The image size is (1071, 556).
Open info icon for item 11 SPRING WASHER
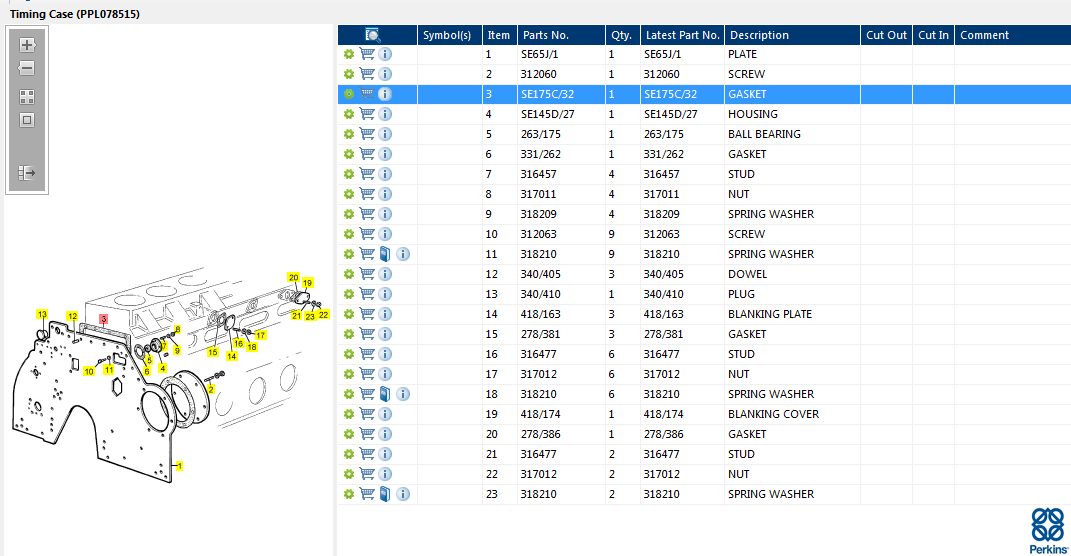(x=403, y=254)
